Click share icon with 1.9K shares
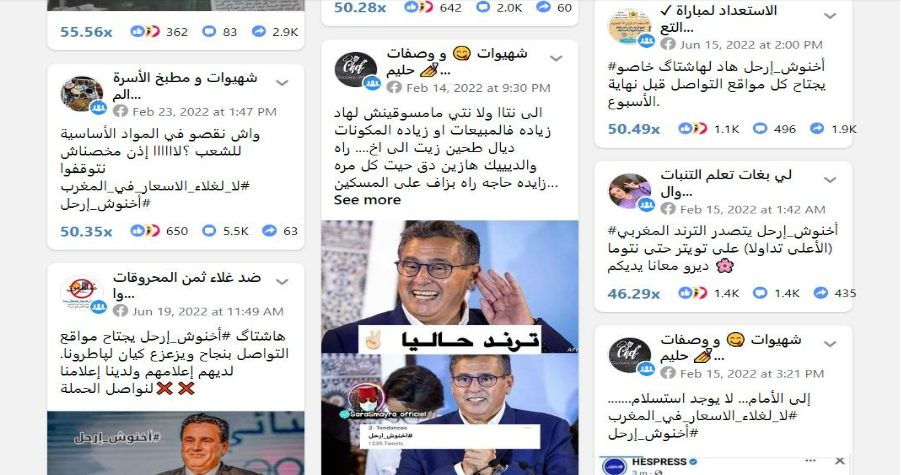This screenshot has height=475, width=901. (x=817, y=129)
